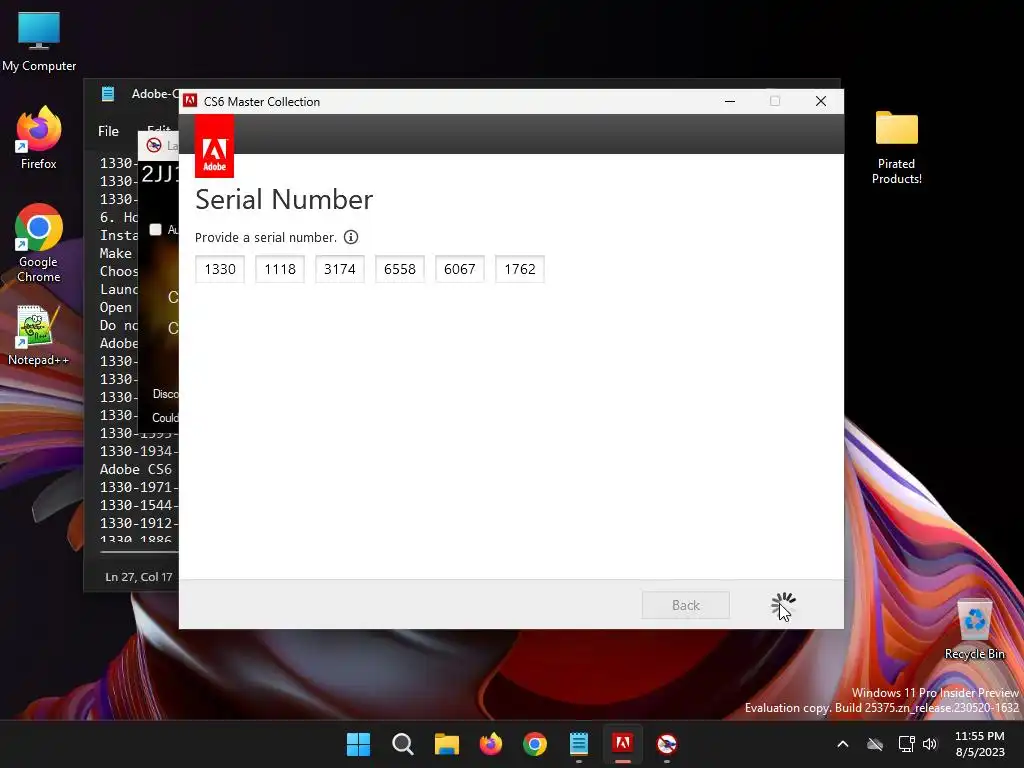The height and width of the screenshot is (768, 1024).
Task: Click 'Ln 27, Col 17' status in Notepad
Action: (138, 577)
